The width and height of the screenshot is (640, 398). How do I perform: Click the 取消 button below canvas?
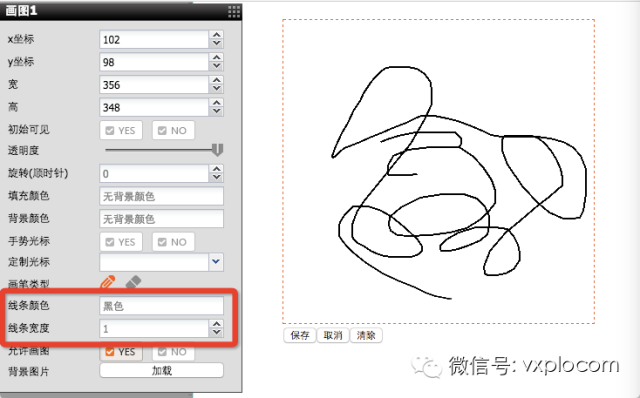pyautogui.click(x=333, y=335)
